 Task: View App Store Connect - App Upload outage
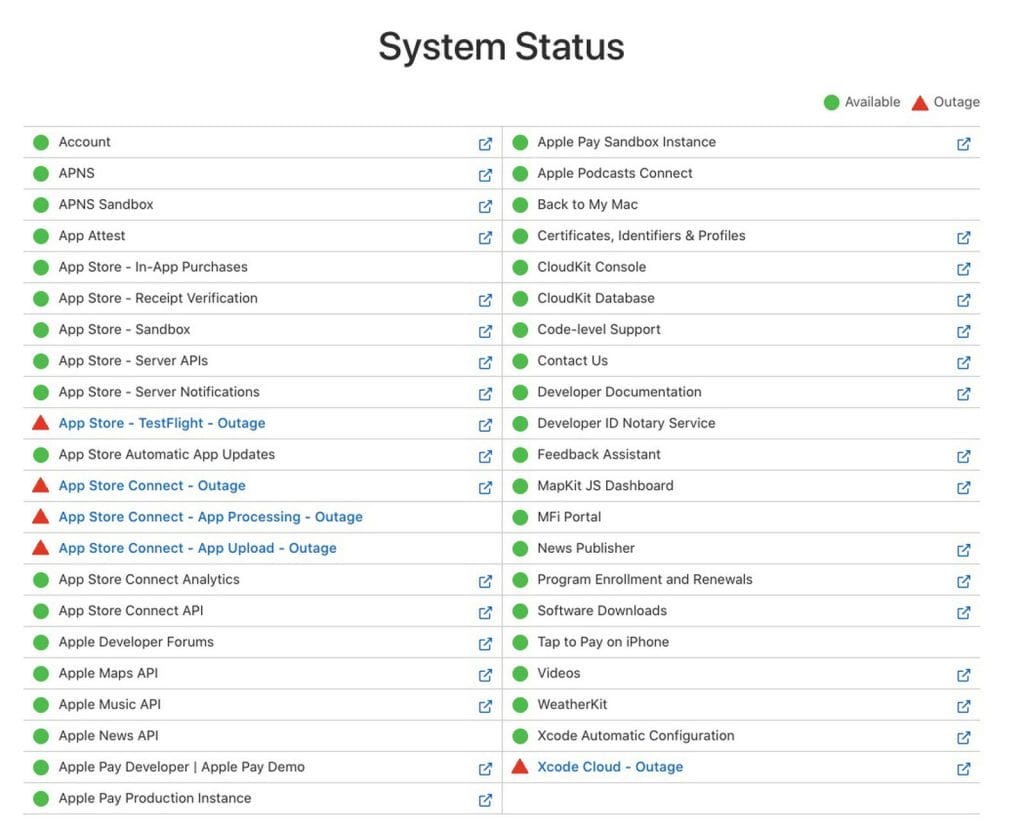(x=197, y=548)
